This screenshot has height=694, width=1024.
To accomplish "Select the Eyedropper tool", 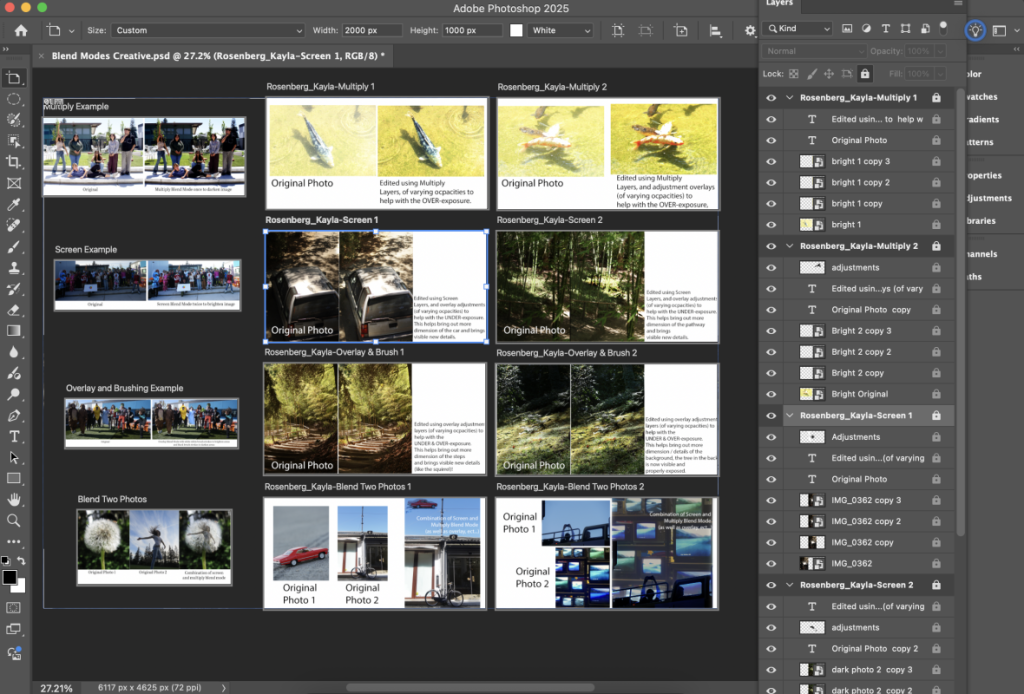I will pyautogui.click(x=13, y=204).
